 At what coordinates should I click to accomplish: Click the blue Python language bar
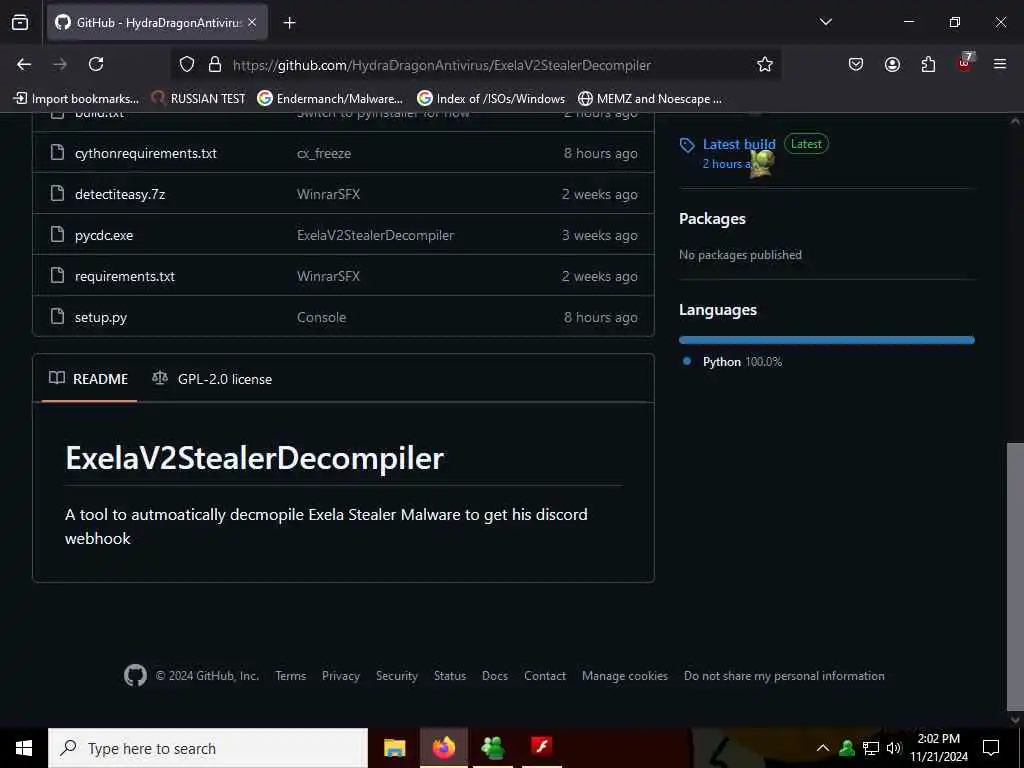(826, 340)
